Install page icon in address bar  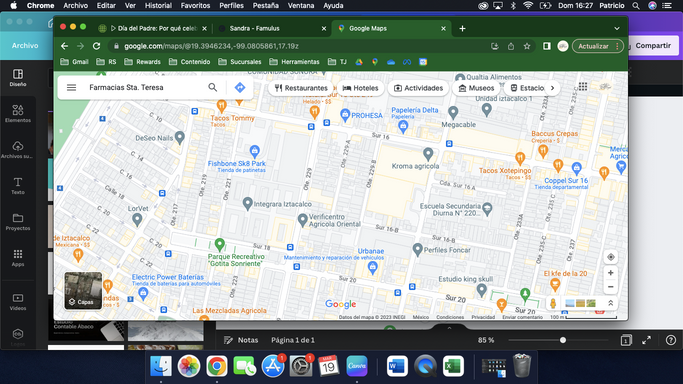pos(495,46)
